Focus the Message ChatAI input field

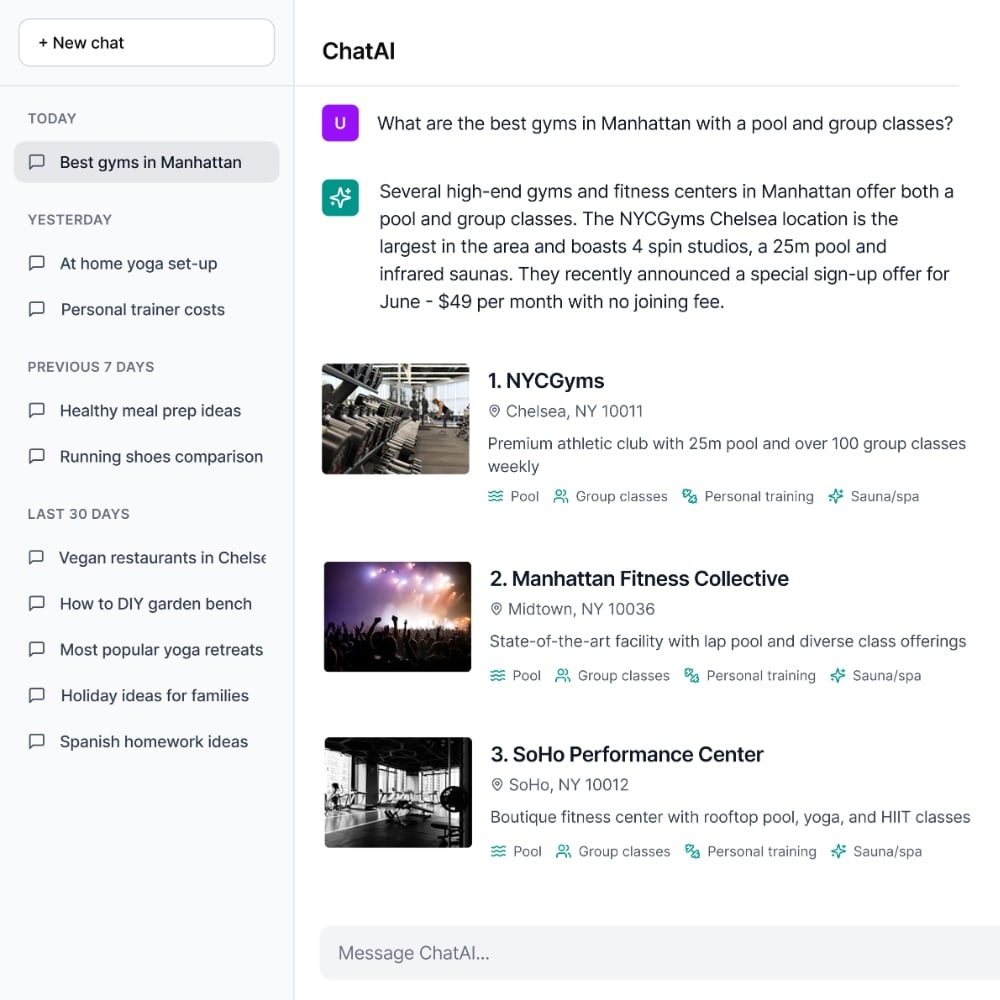tap(660, 953)
